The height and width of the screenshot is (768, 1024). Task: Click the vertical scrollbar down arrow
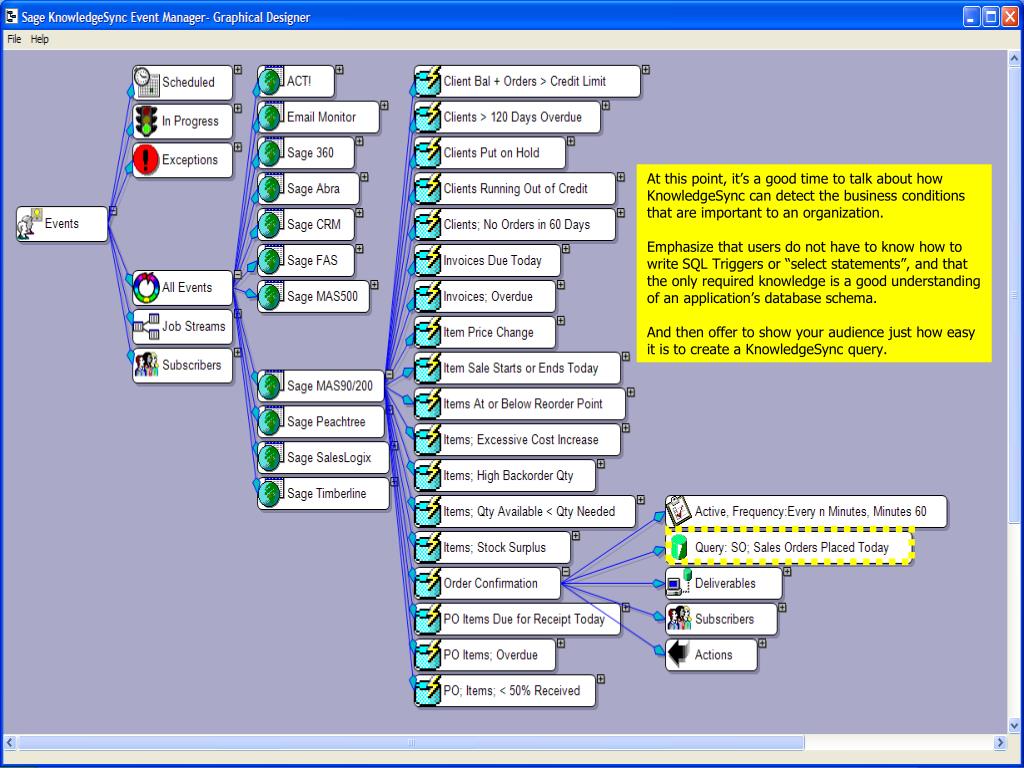coord(1014,725)
